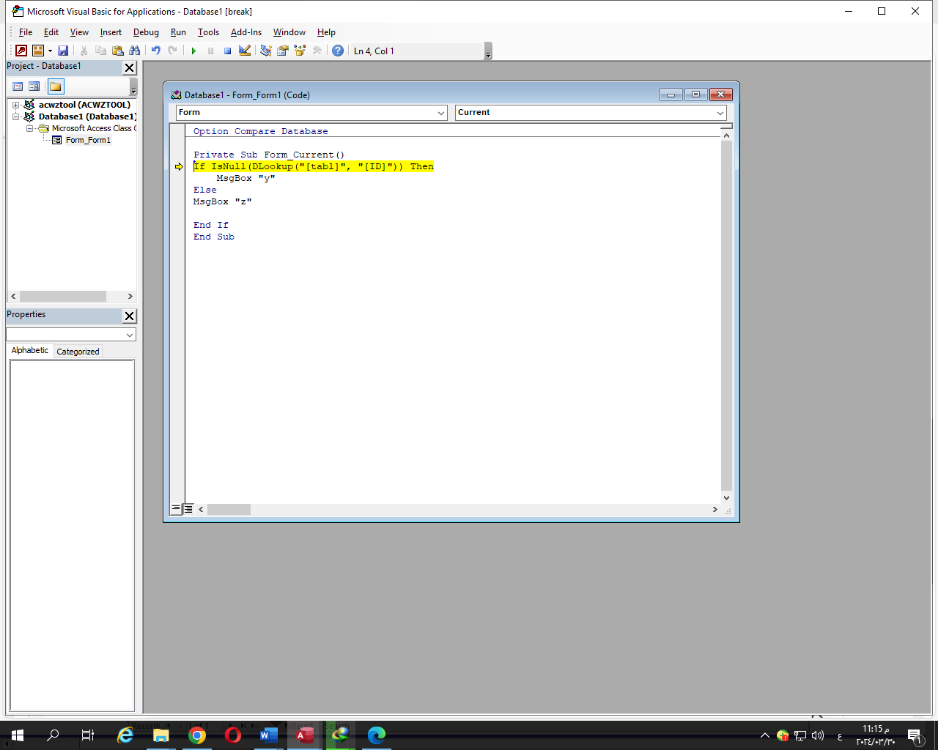The image size is (938, 750).
Task: Click the Redo arrow icon
Action: pos(173,51)
